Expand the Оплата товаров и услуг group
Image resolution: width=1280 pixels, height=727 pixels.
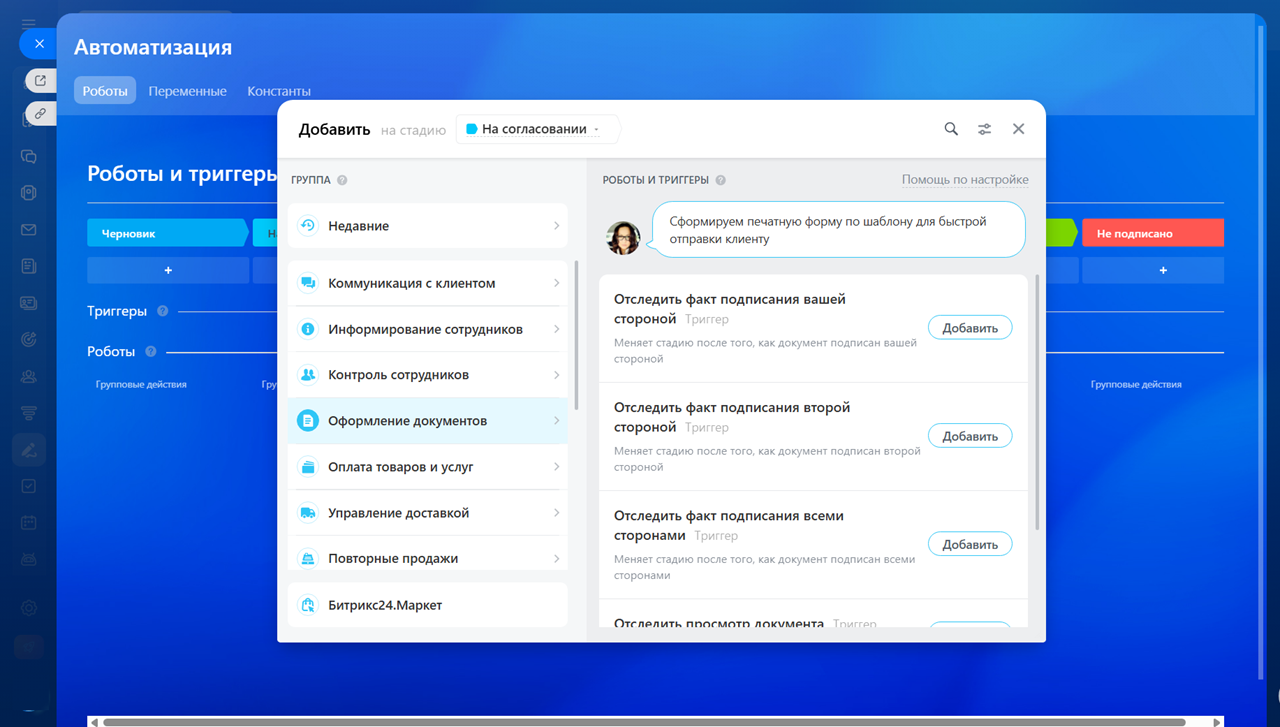pos(428,467)
